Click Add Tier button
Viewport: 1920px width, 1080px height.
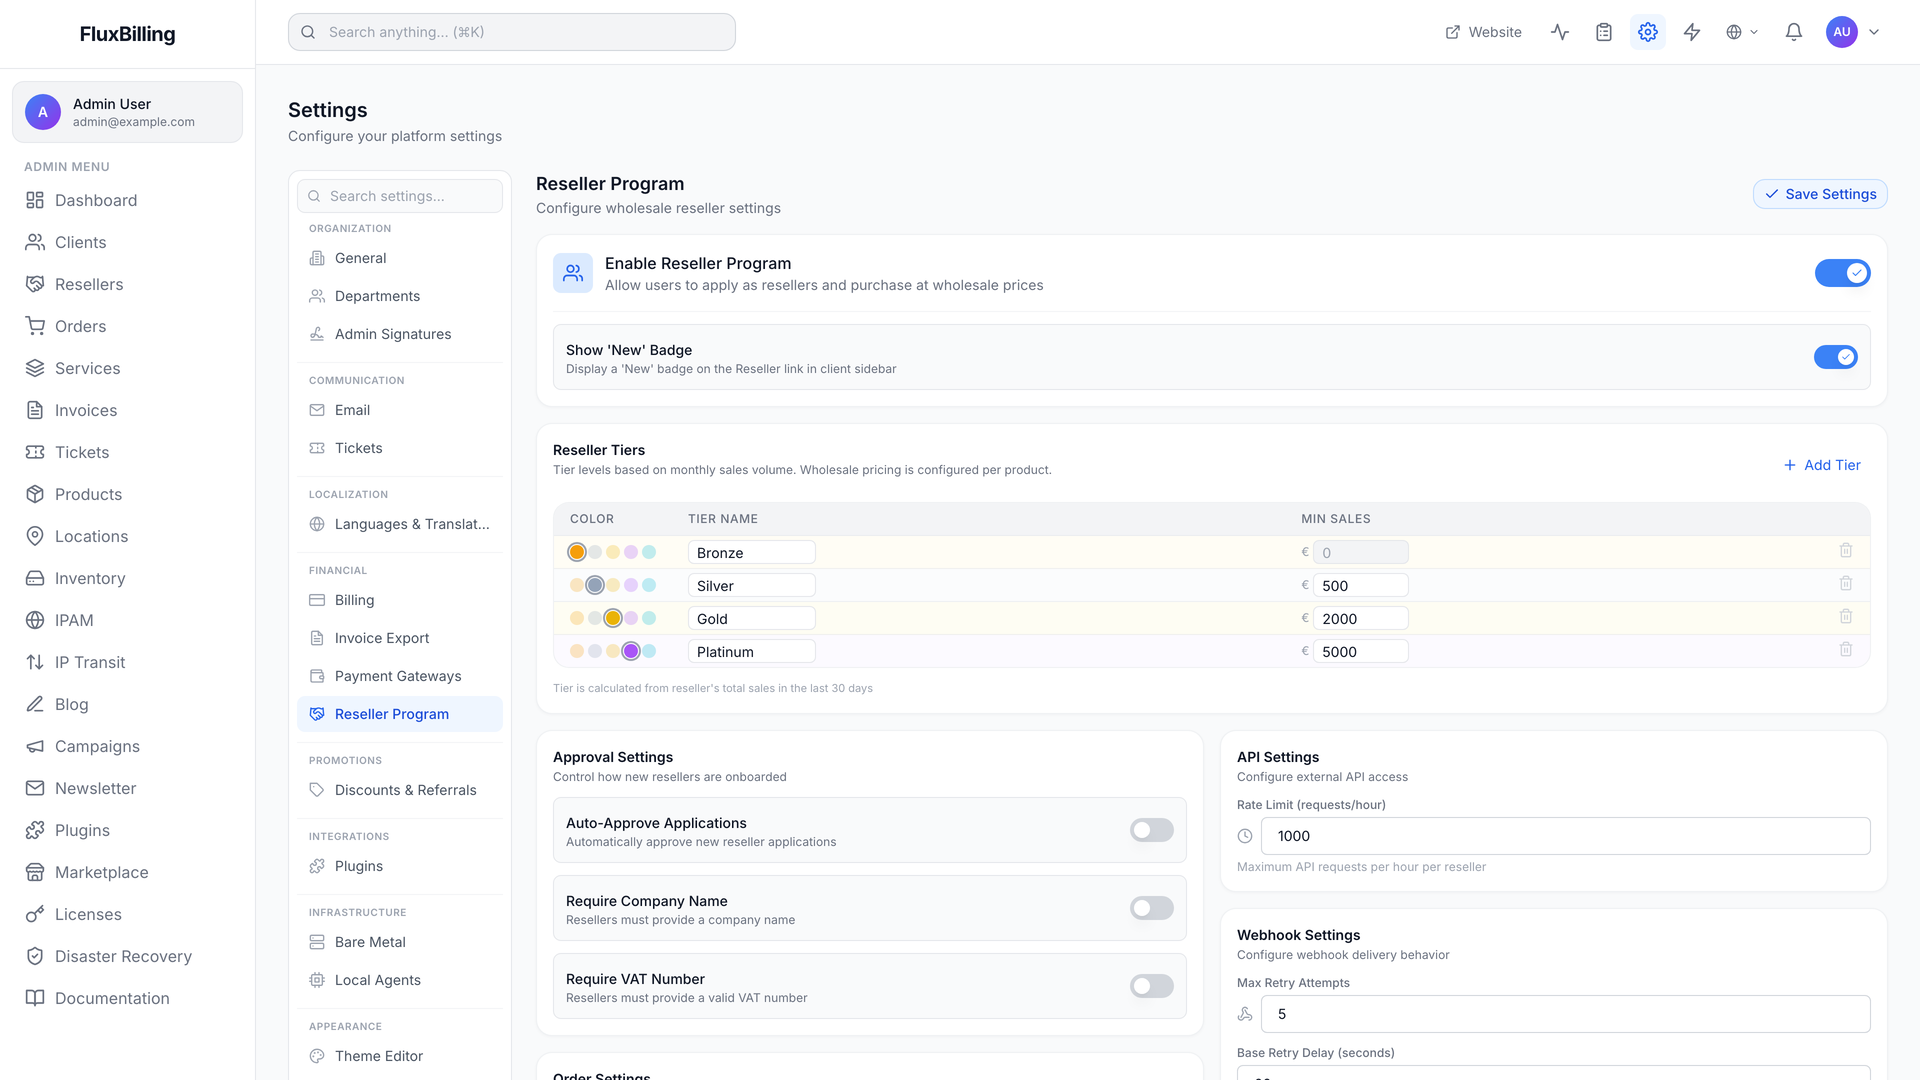point(1822,465)
